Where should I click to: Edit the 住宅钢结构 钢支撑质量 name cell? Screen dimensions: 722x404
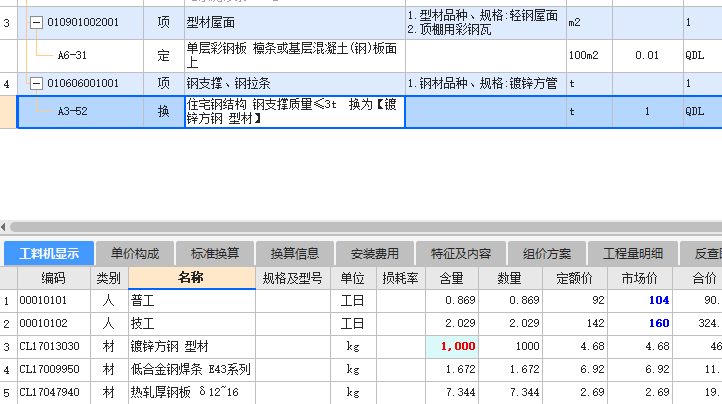(x=295, y=111)
